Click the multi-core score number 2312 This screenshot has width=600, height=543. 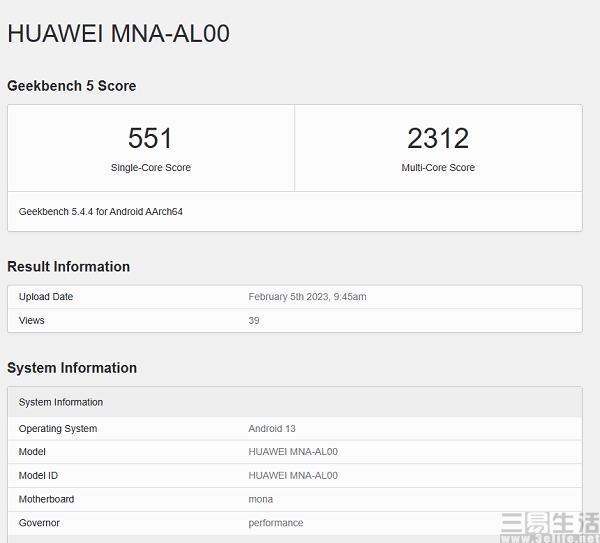click(x=438, y=138)
